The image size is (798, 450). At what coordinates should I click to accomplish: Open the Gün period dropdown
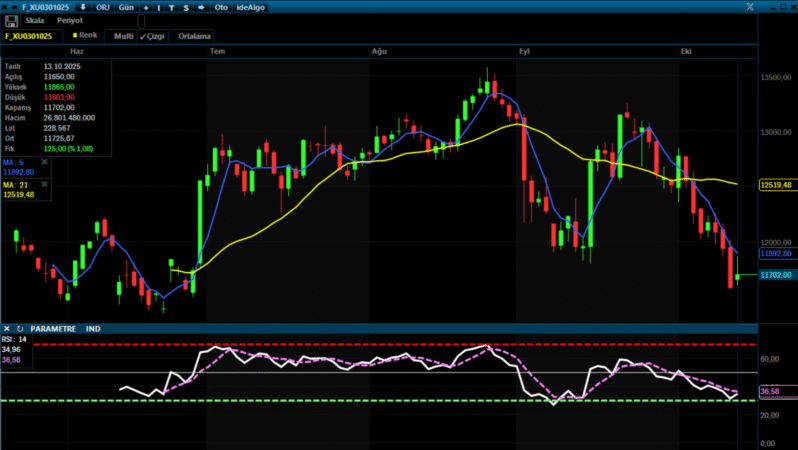click(x=127, y=7)
